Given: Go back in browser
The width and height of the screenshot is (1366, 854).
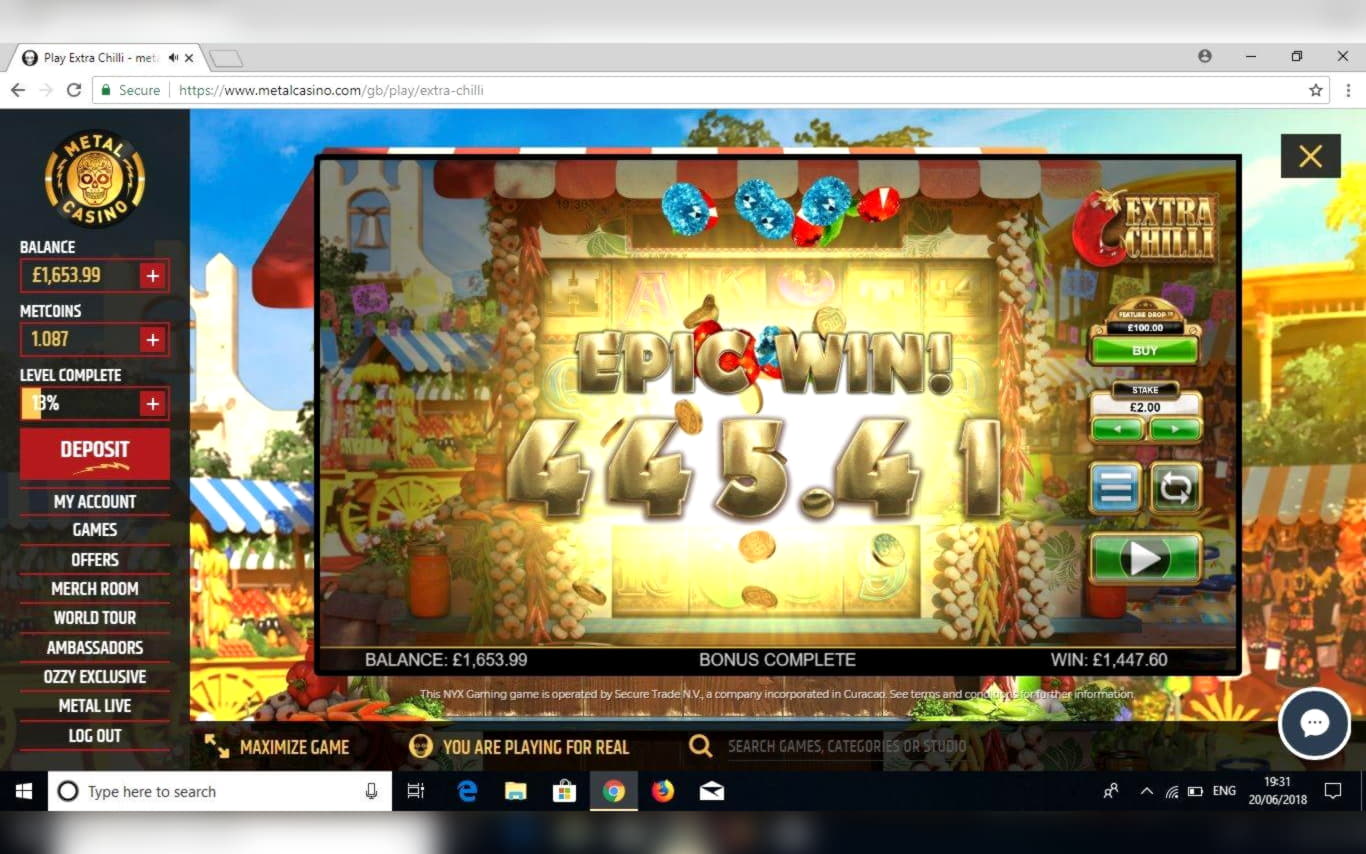Looking at the screenshot, I should coord(18,90).
